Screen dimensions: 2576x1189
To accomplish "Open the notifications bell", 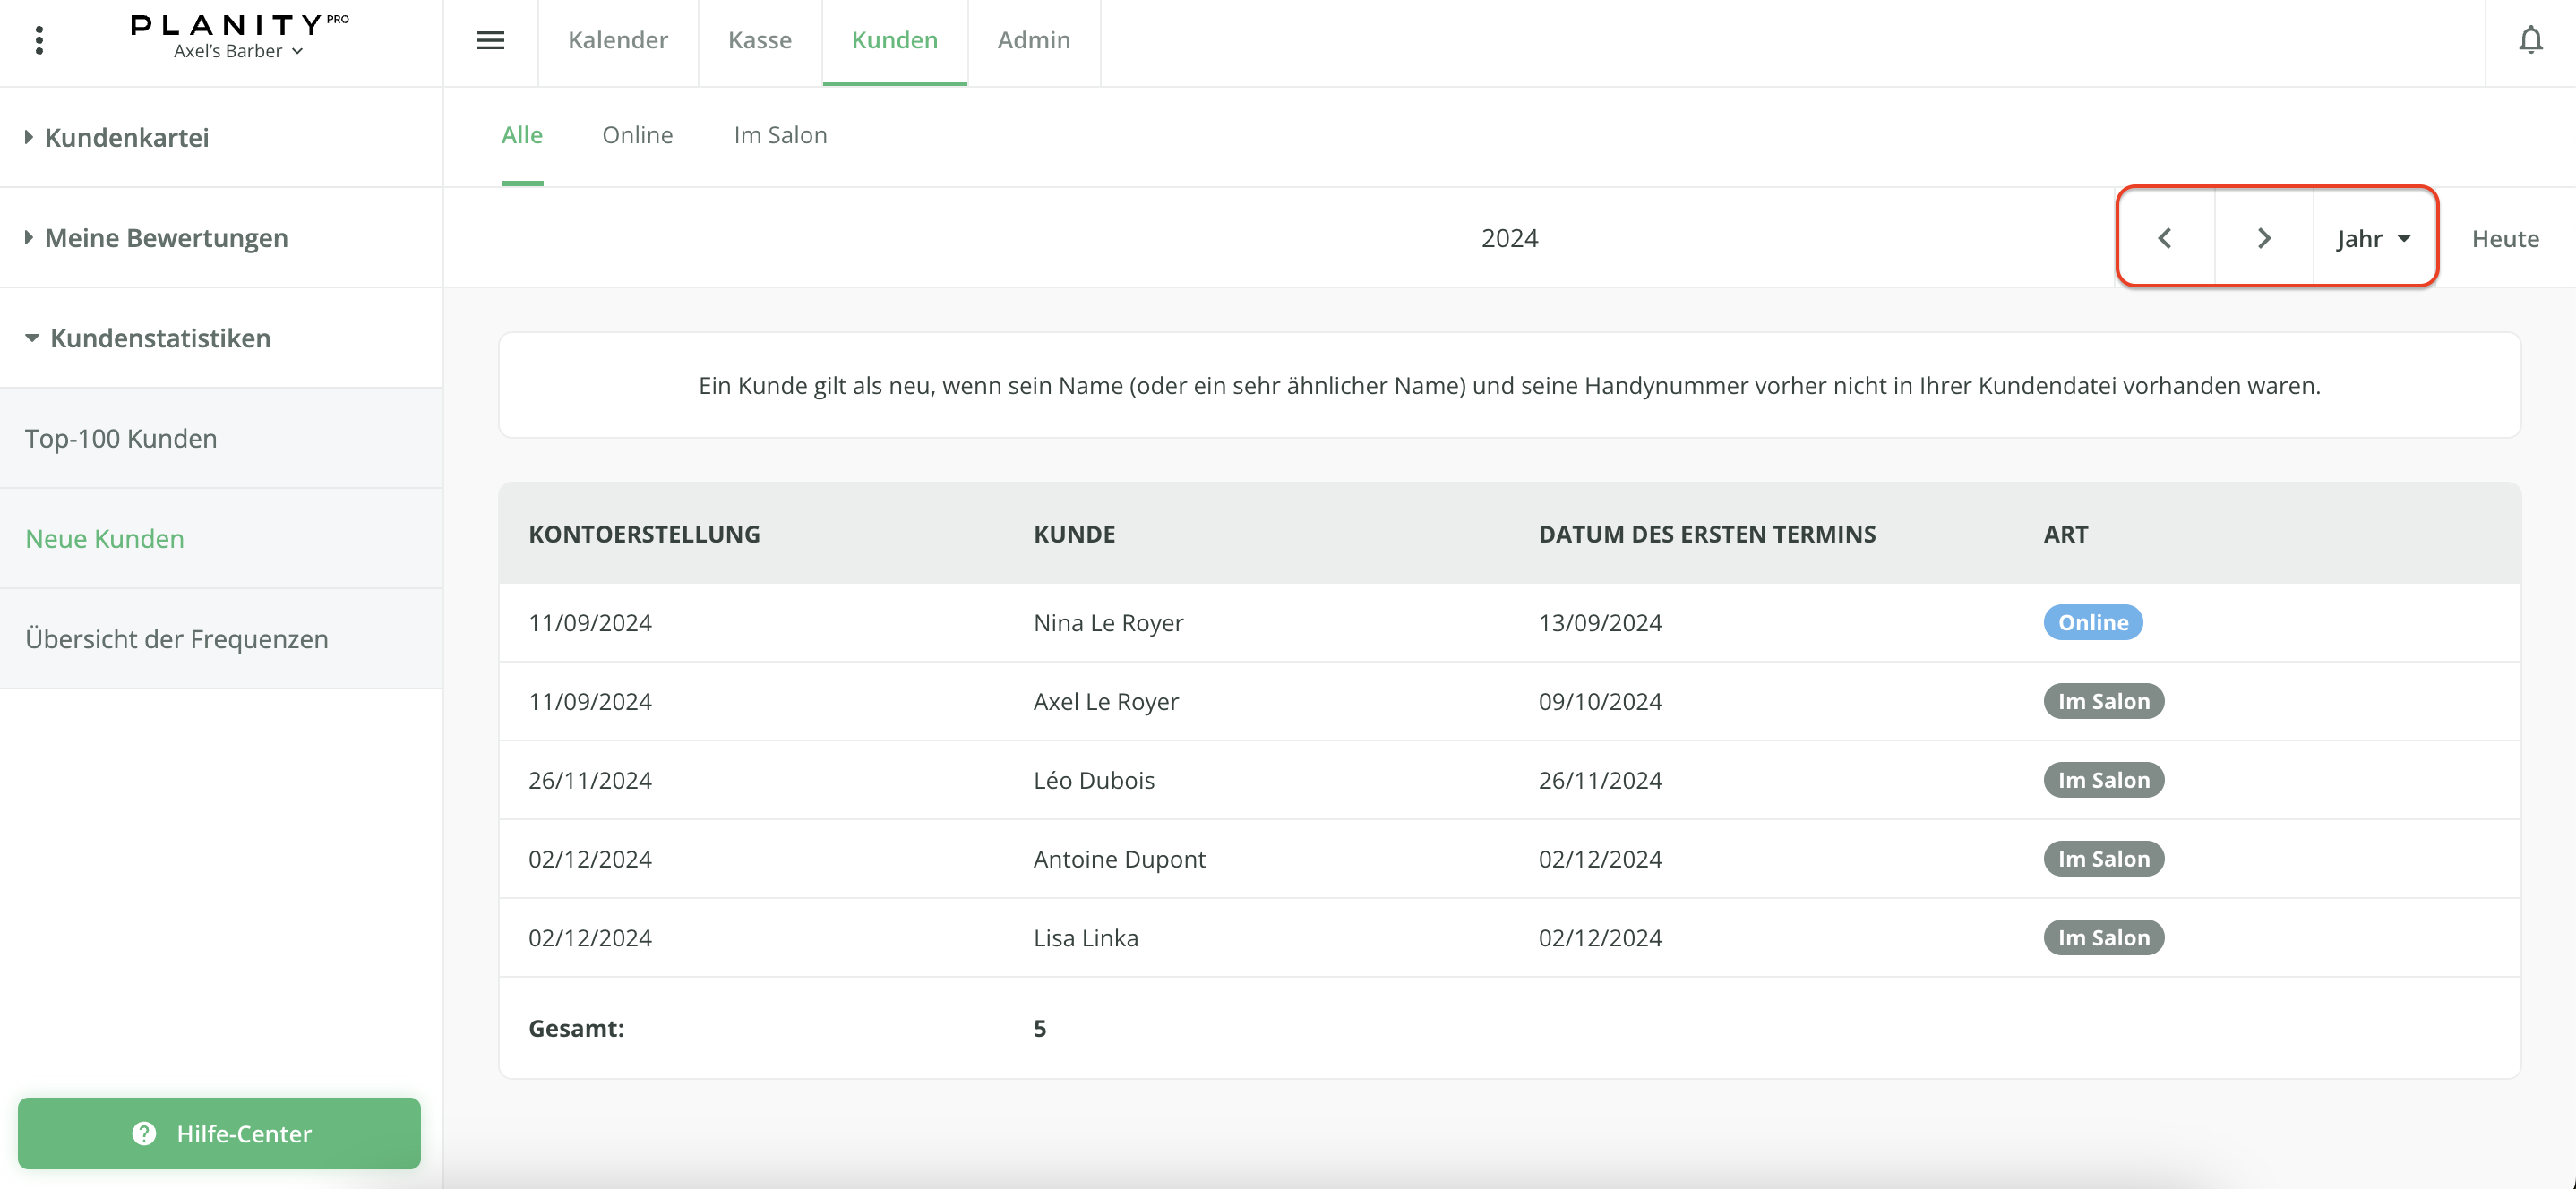I will [x=2530, y=40].
